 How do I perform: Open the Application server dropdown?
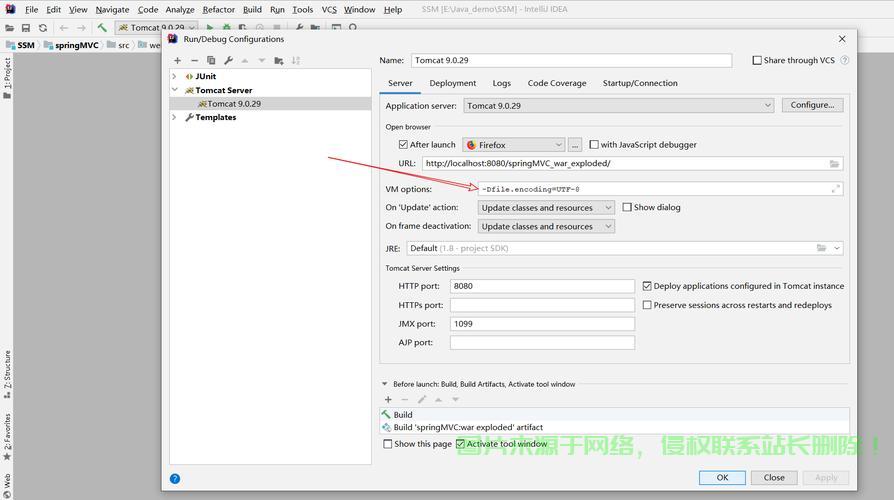tap(619, 105)
